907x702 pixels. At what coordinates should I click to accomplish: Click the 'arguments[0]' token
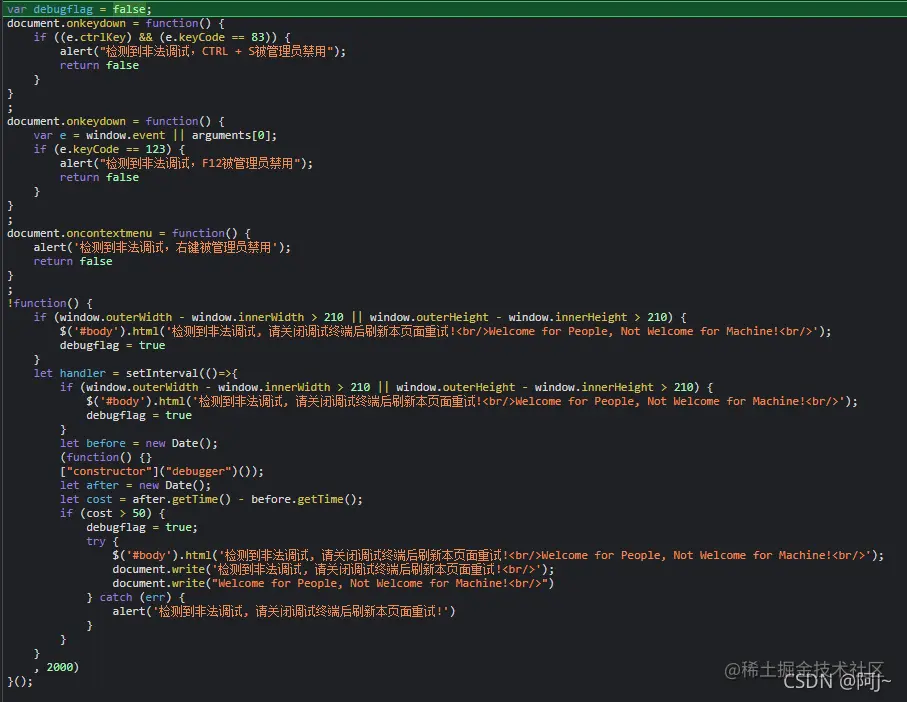(231, 135)
